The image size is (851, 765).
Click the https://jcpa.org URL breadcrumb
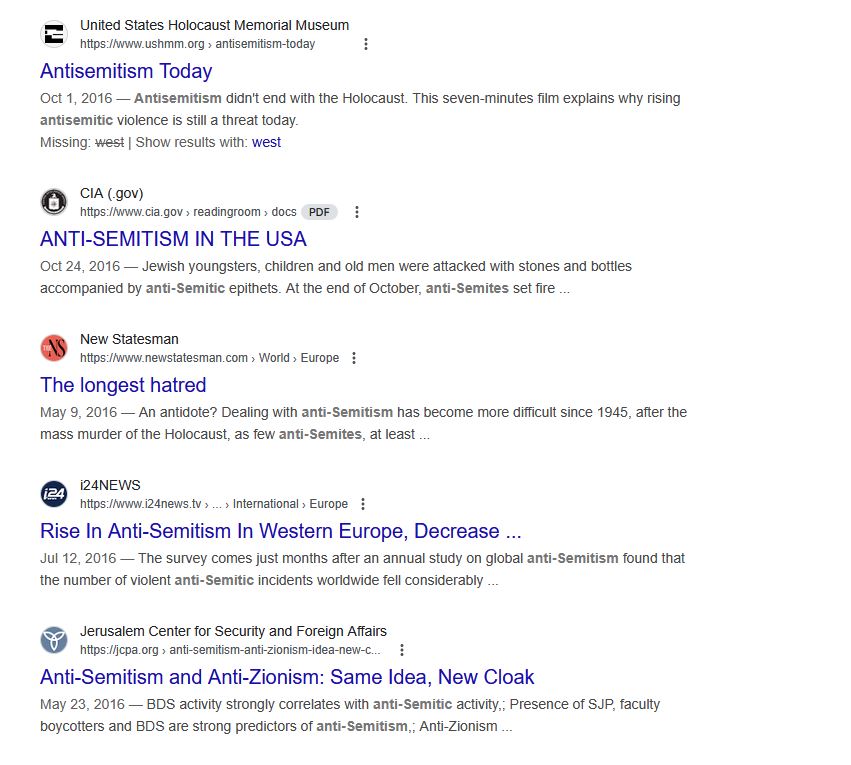click(230, 650)
